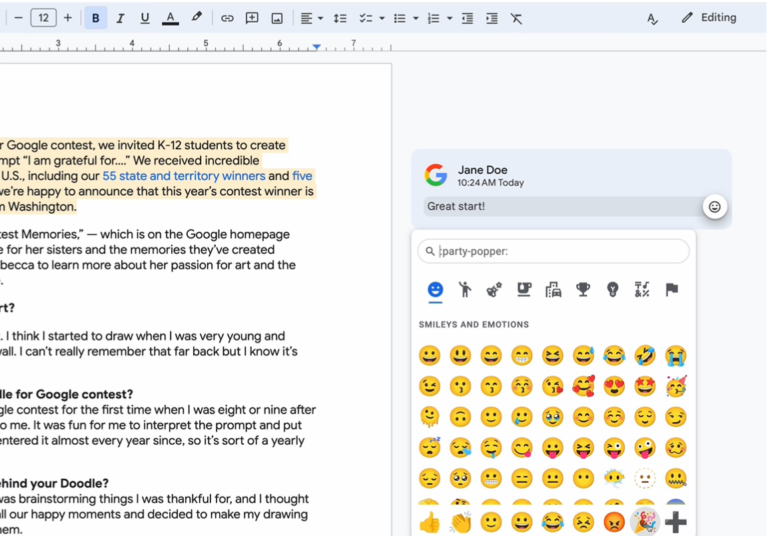
Task: Select the Objects lightbulb emoji tab
Action: [x=612, y=290]
